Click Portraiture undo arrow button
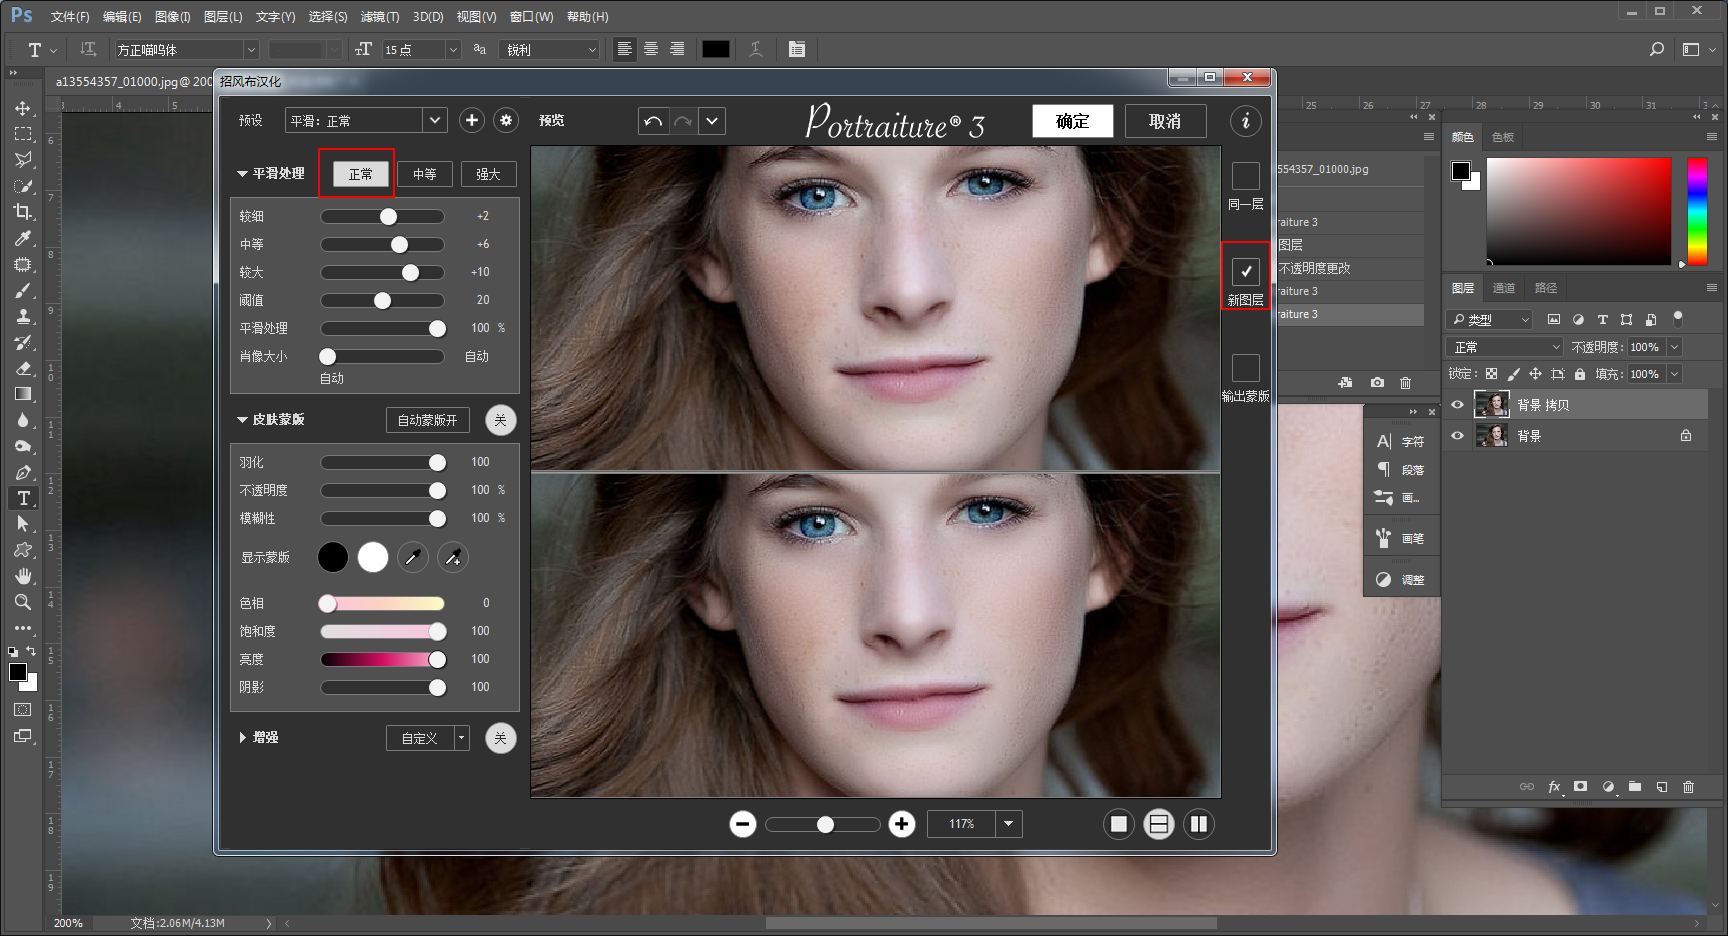Viewport: 1728px width, 936px height. click(x=653, y=121)
